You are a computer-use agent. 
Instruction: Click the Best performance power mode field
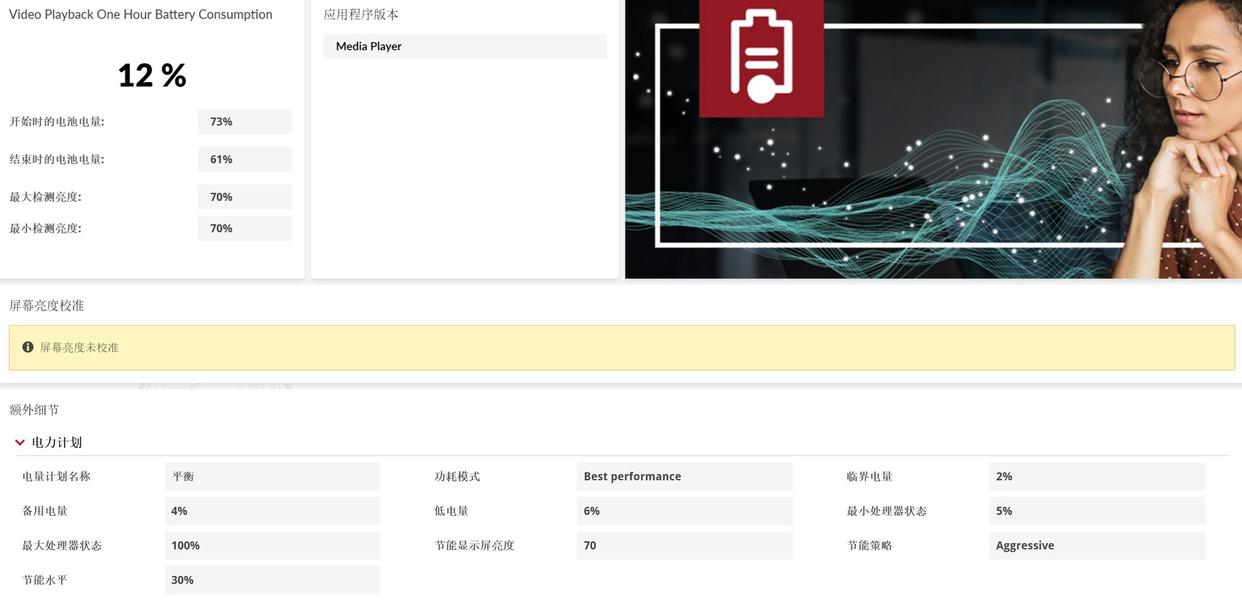click(685, 476)
